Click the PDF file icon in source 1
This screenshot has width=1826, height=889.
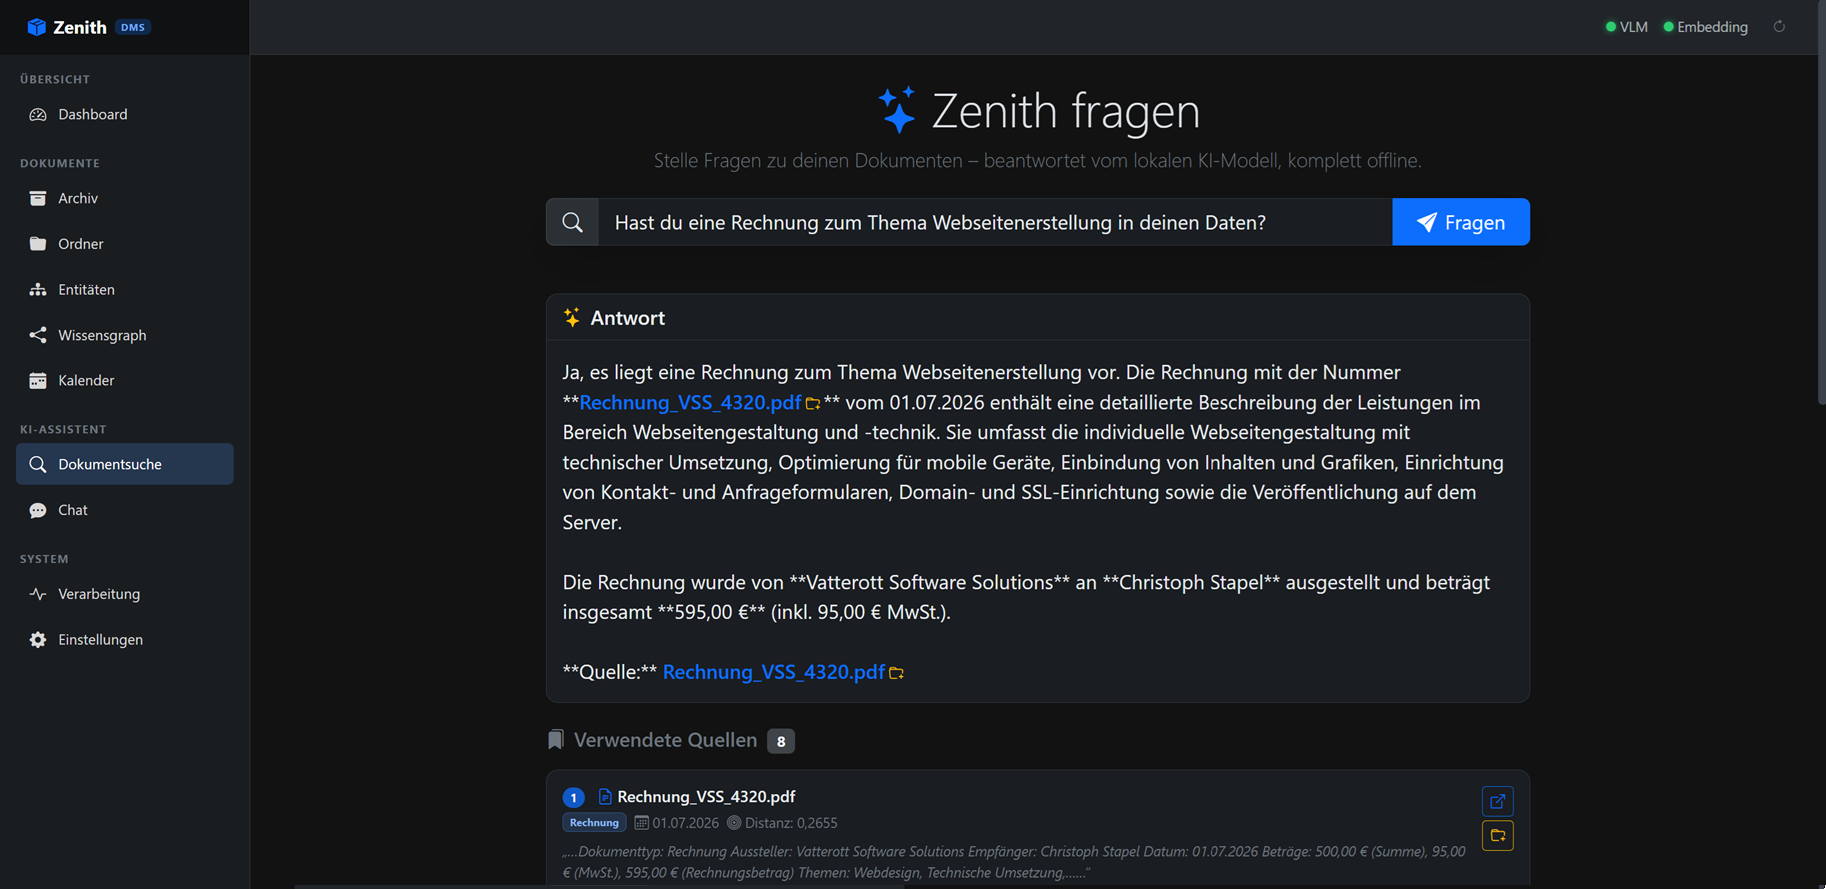(x=605, y=797)
